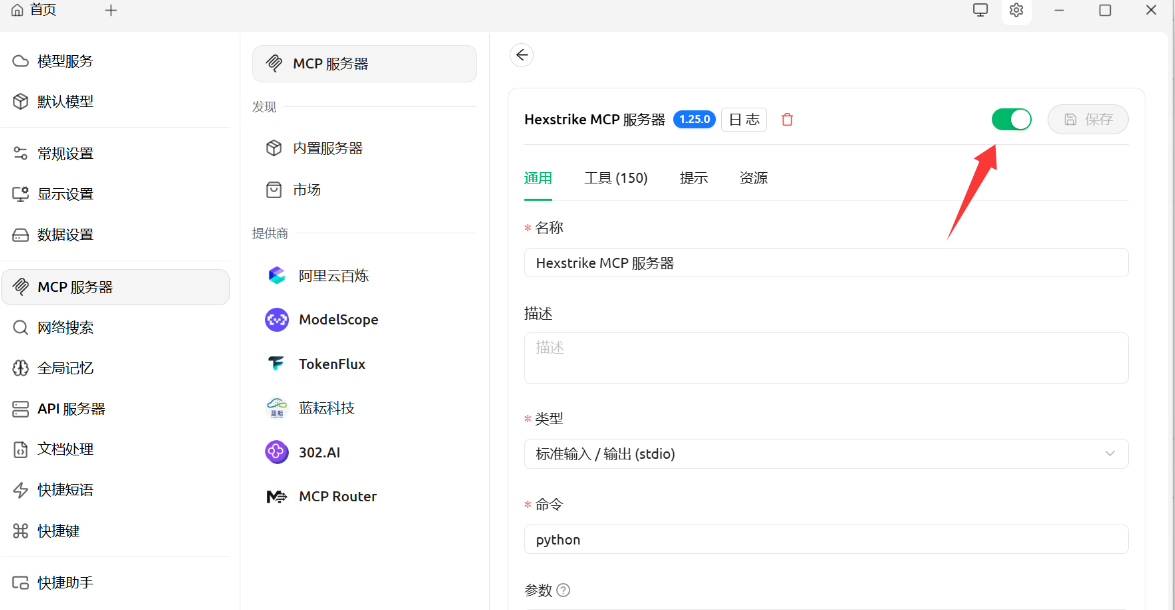Open a new tab with plus icon

point(111,10)
